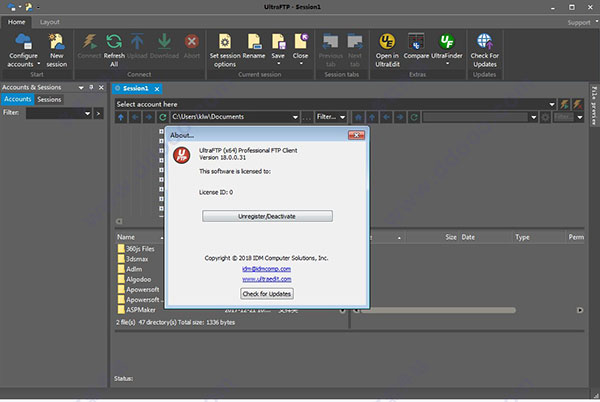Viewport: 600px width, 402px height.
Task: Launch the Compare tool
Action: click(x=416, y=46)
